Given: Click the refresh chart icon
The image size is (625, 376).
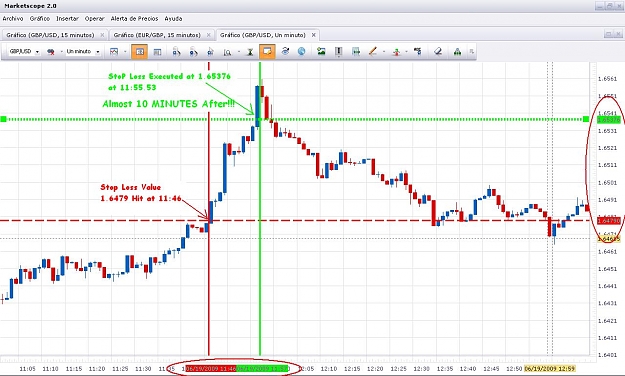Looking at the screenshot, I should (x=285, y=51).
